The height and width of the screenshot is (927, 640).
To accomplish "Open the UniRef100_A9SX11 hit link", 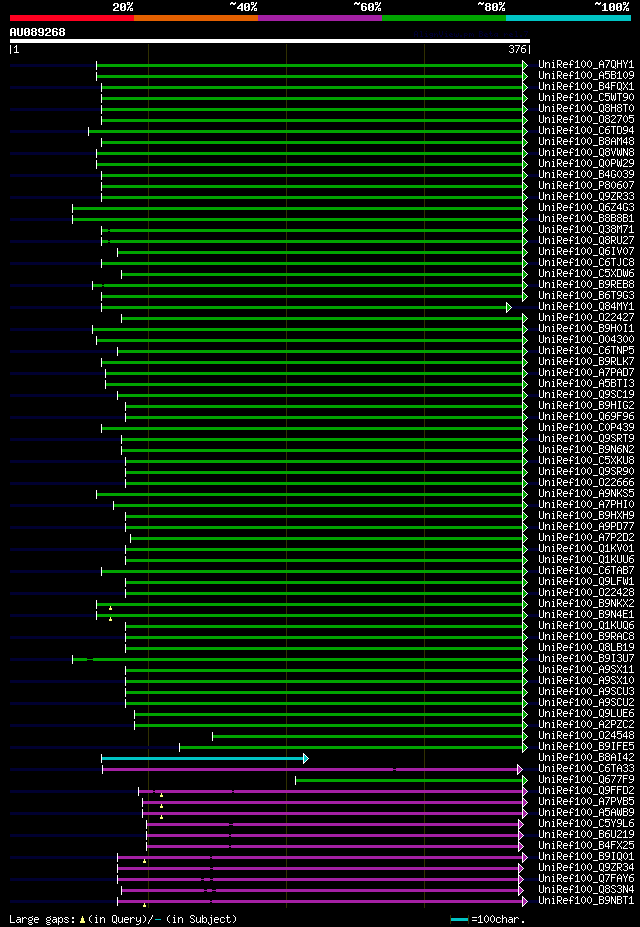I will 586,670.
